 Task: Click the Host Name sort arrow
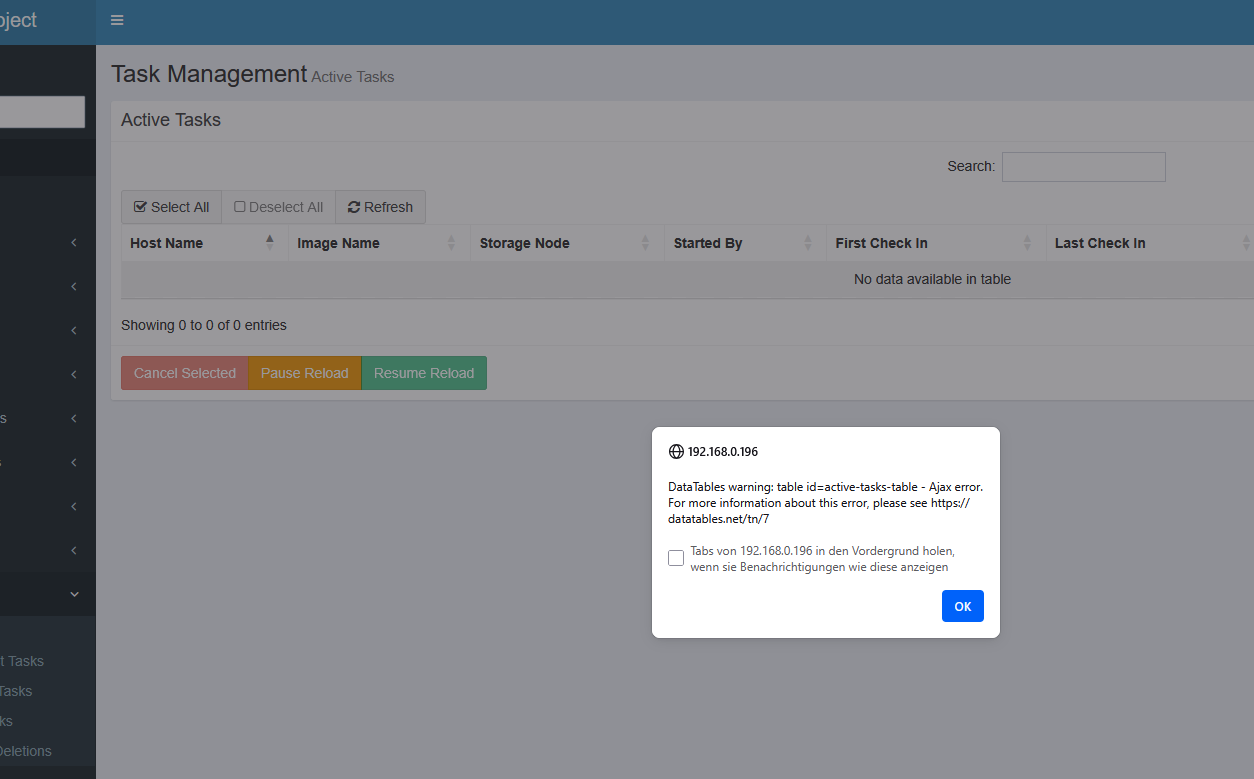(270, 242)
